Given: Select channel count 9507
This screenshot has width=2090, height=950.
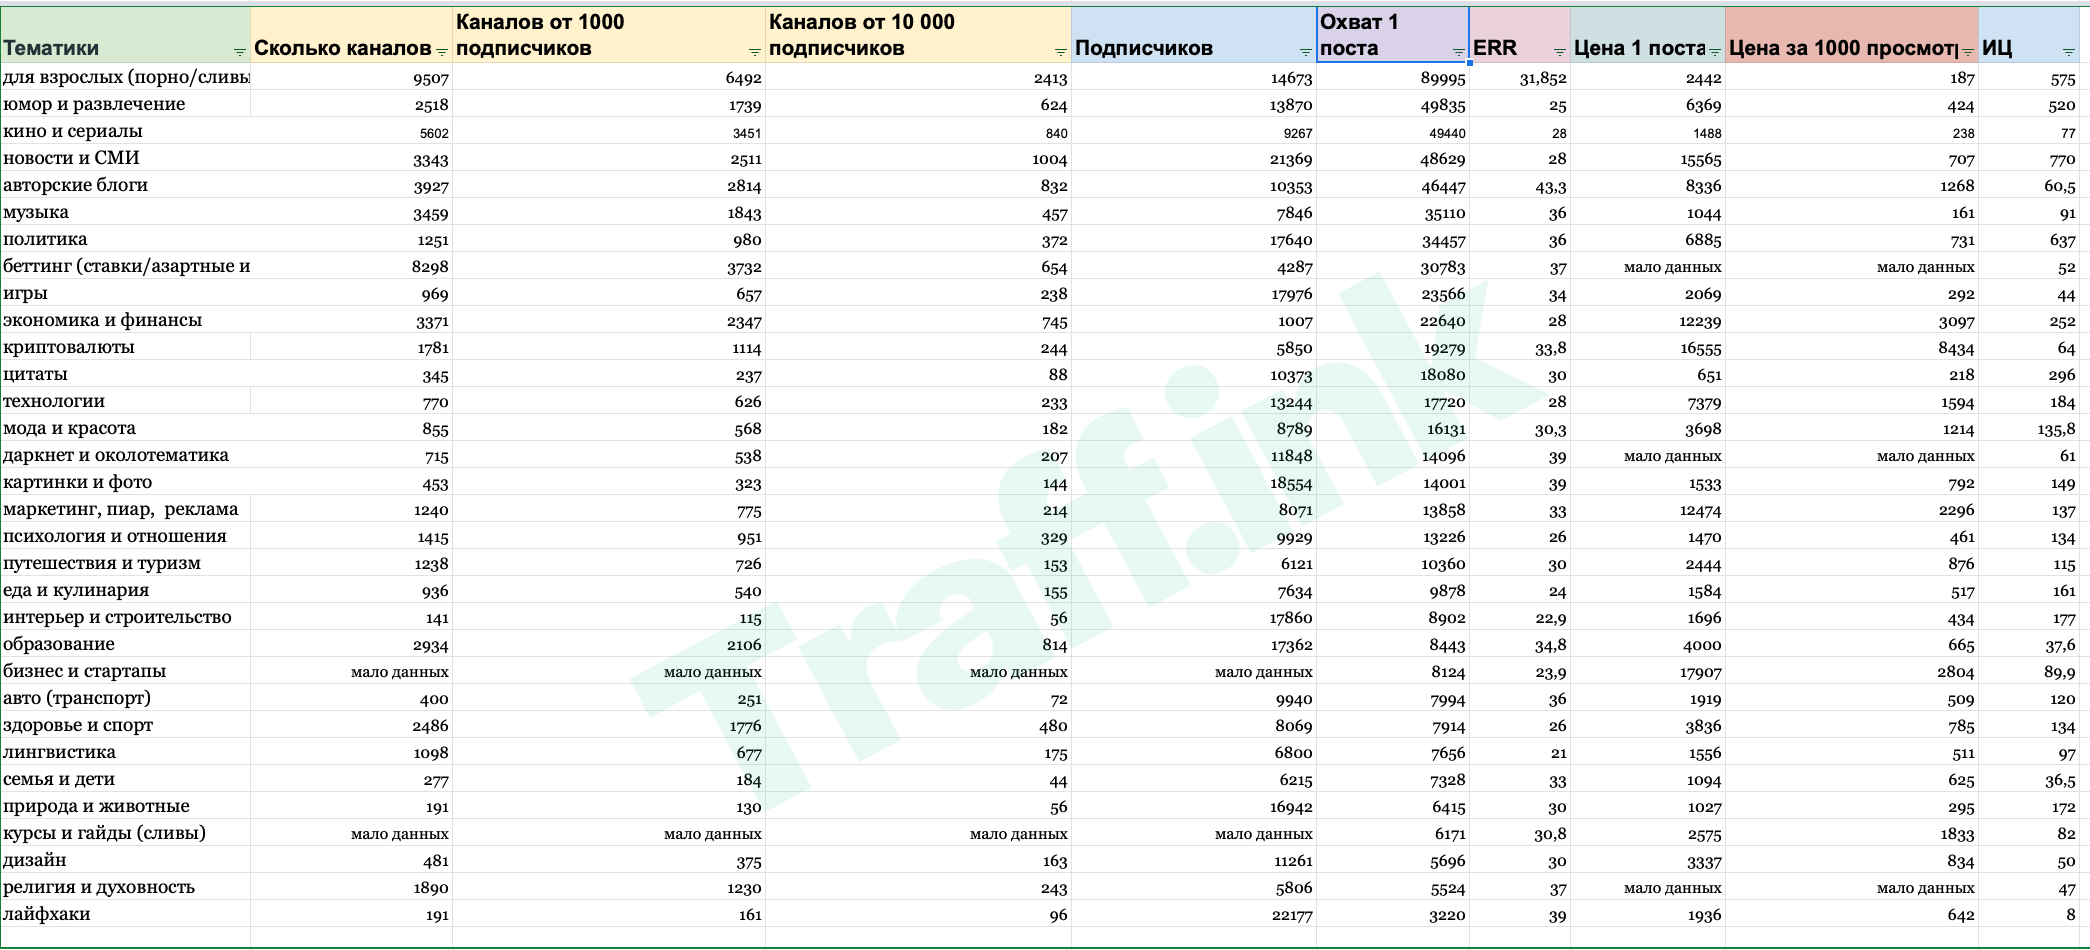Looking at the screenshot, I should (351, 78).
